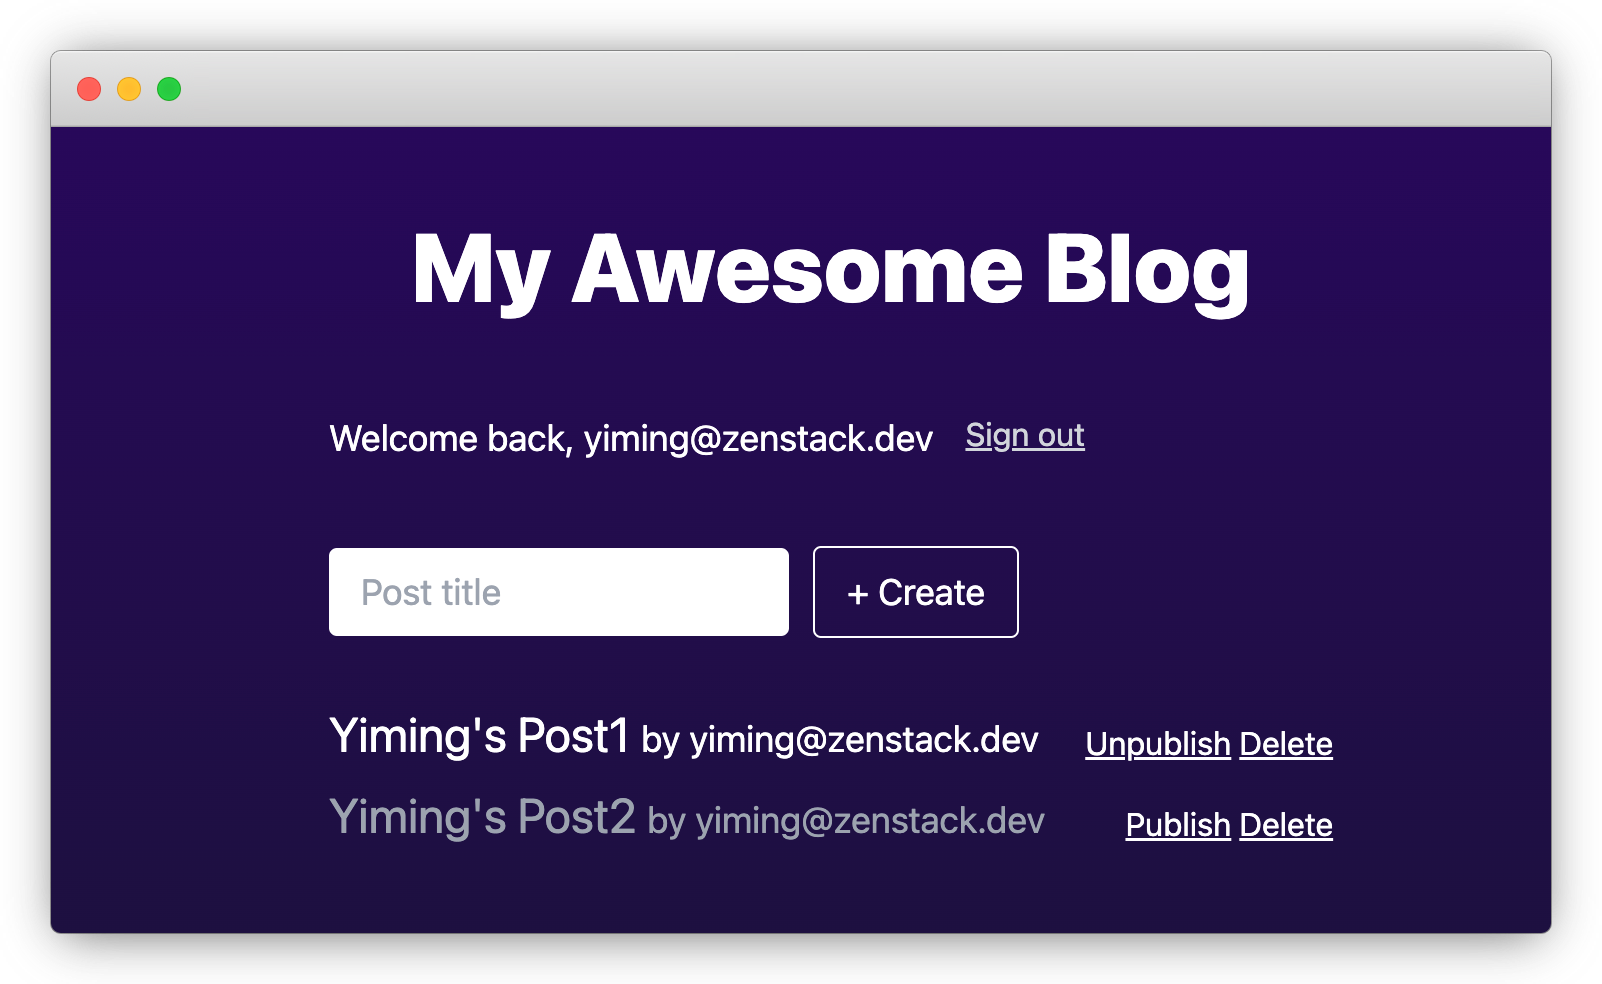Viewport: 1602px width, 984px height.
Task: Delete Yiming's Post2
Action: [x=1285, y=825]
